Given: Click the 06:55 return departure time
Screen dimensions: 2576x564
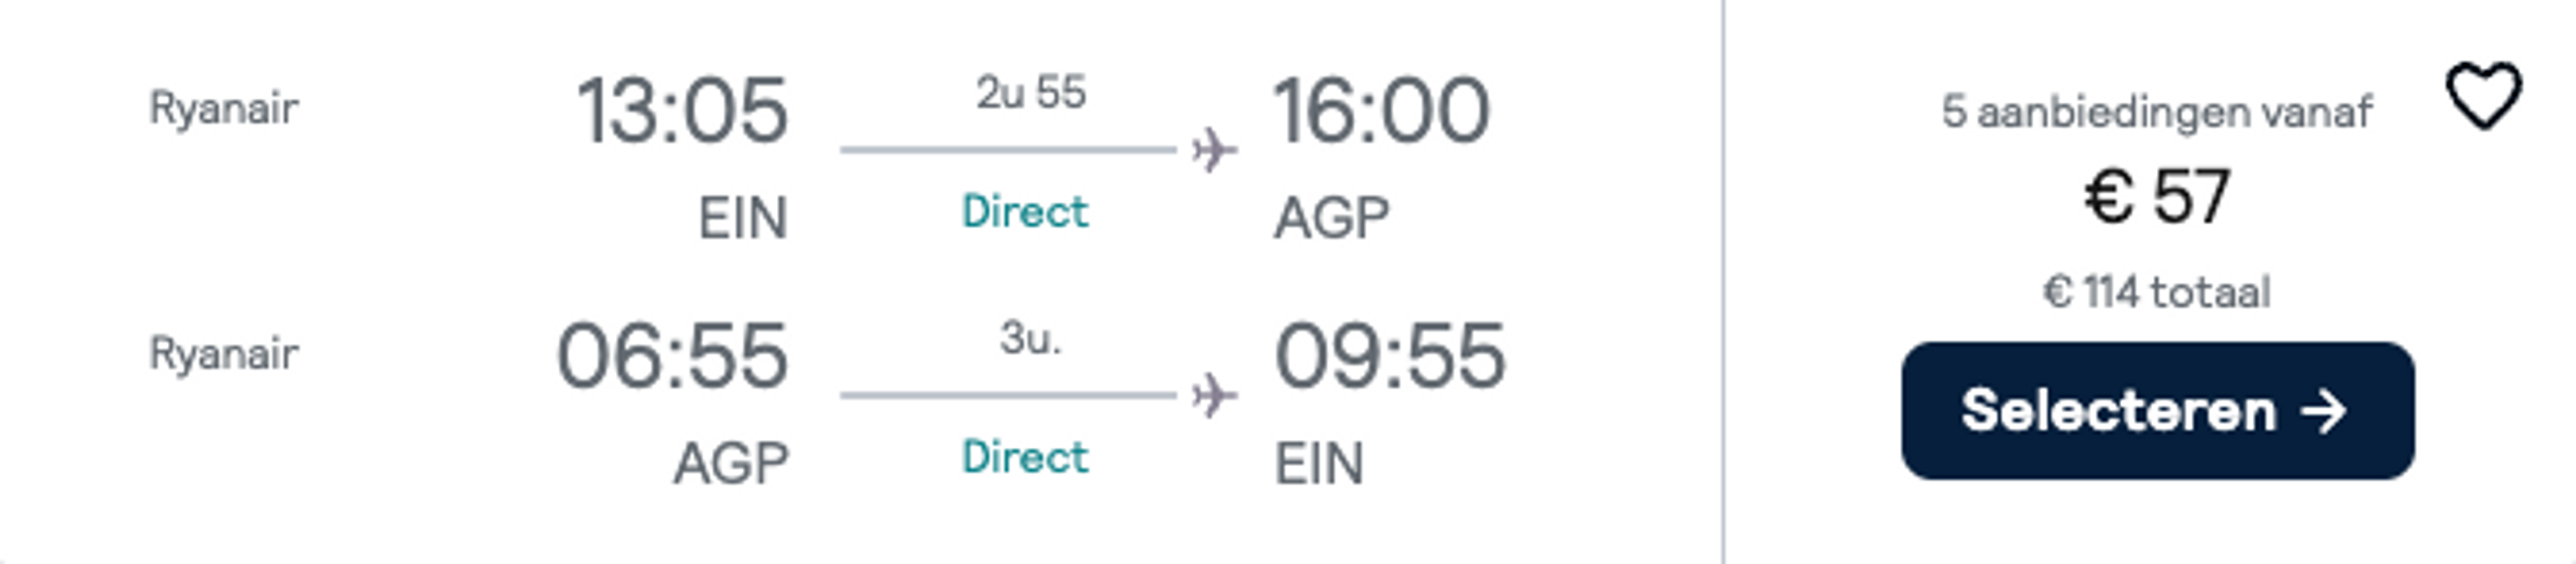Looking at the screenshot, I should pos(672,357).
